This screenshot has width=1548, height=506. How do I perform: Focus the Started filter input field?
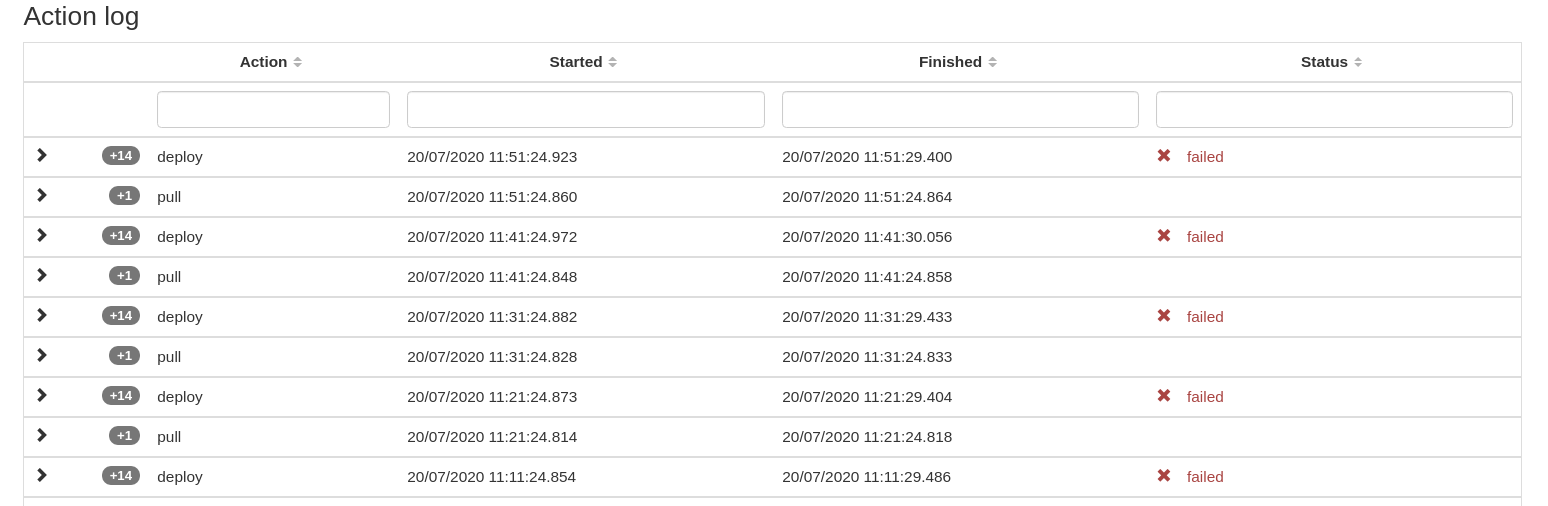[585, 110]
